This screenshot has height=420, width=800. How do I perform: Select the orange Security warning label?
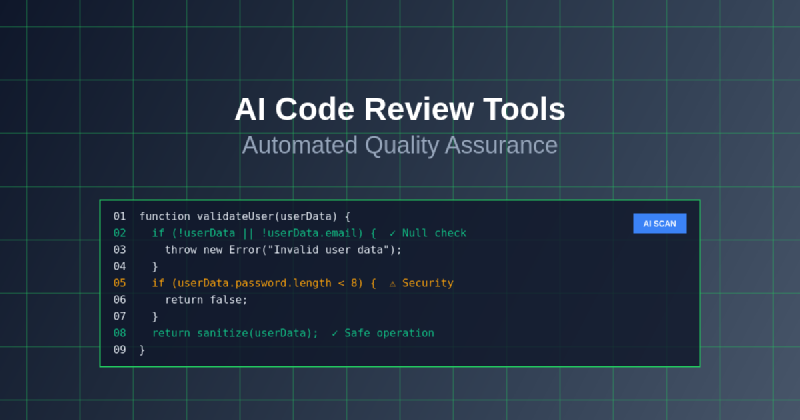pyautogui.click(x=427, y=283)
